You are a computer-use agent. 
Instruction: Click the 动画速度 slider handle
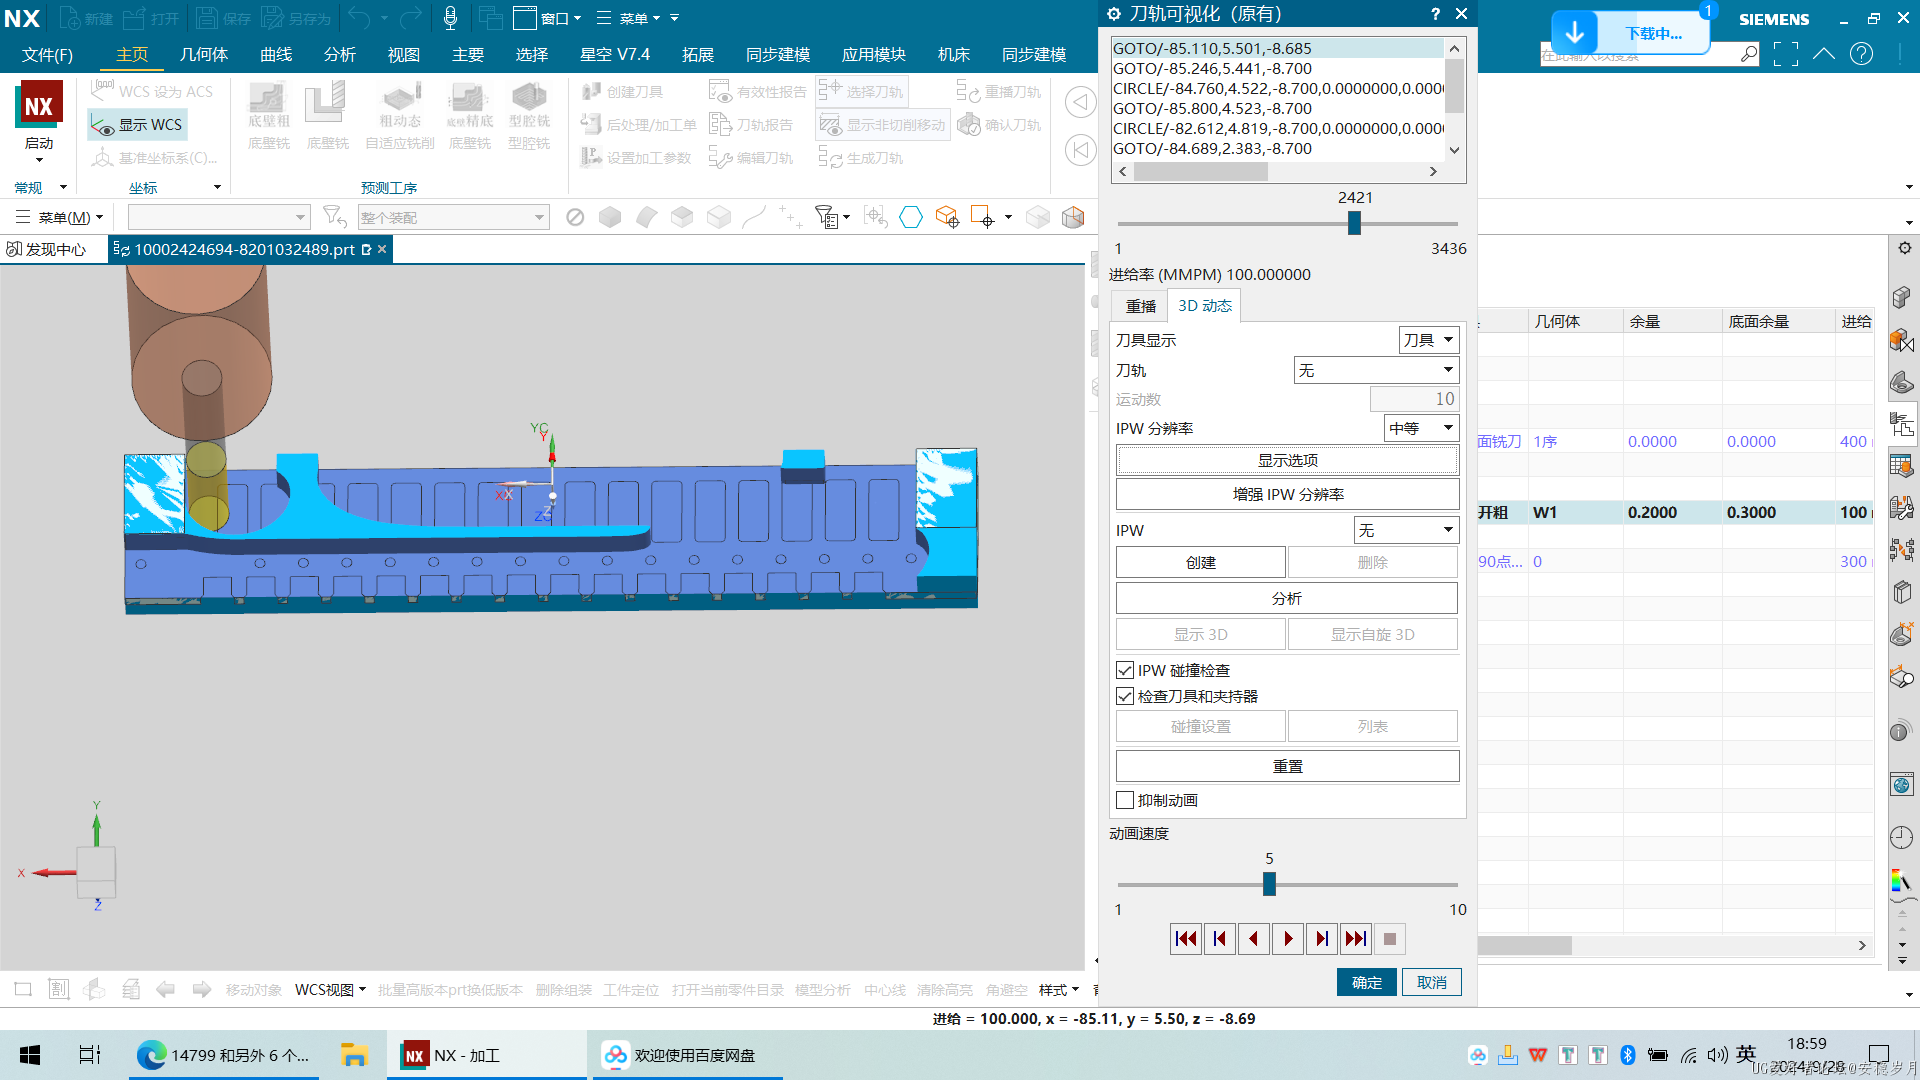(x=1269, y=884)
